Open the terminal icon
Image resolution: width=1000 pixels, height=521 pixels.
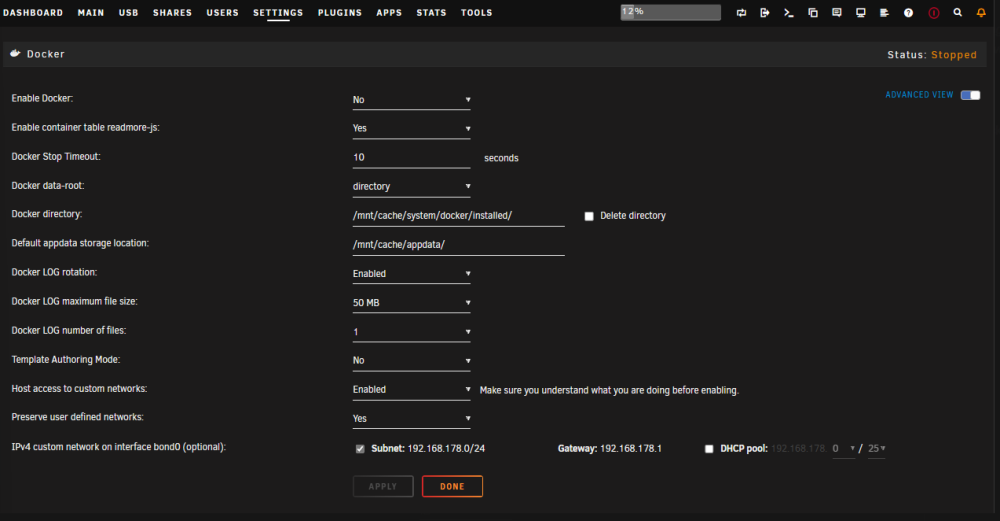(789, 13)
